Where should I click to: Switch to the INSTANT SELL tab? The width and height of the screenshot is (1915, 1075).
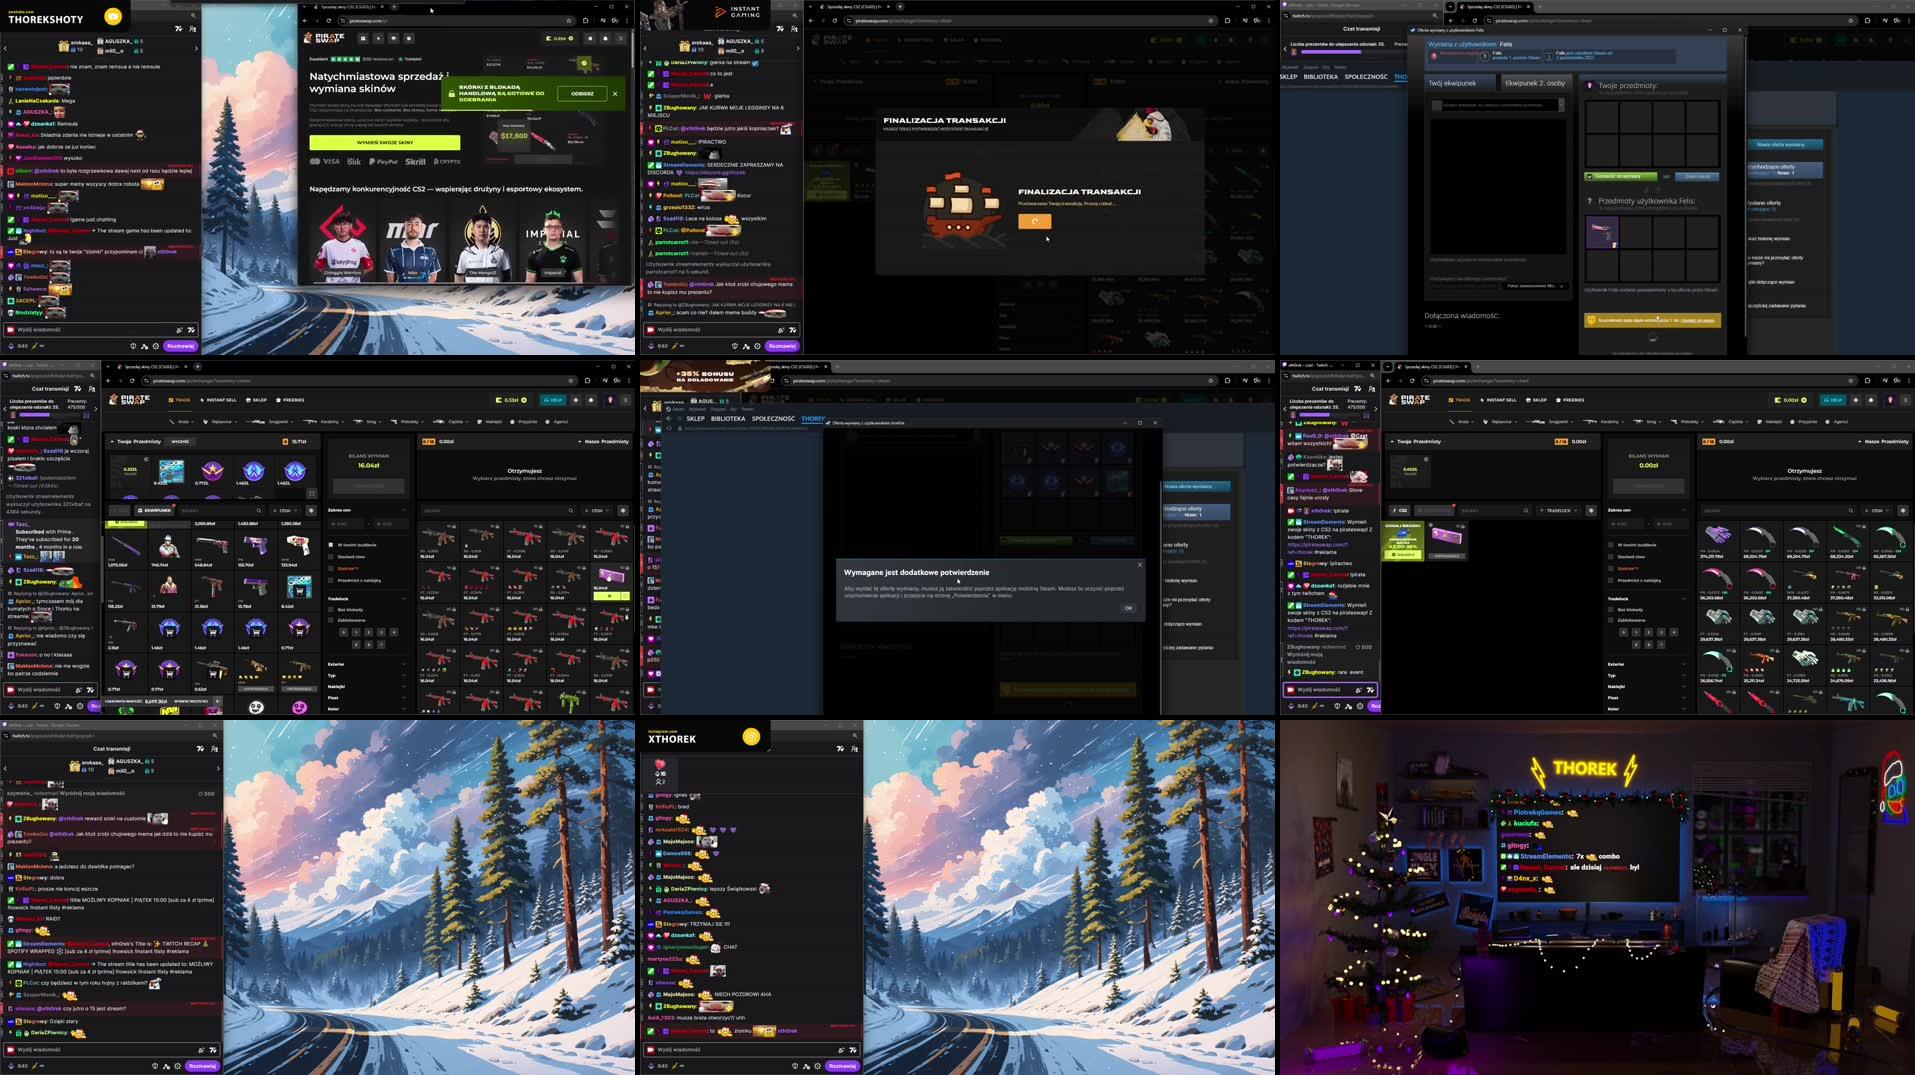pos(221,400)
